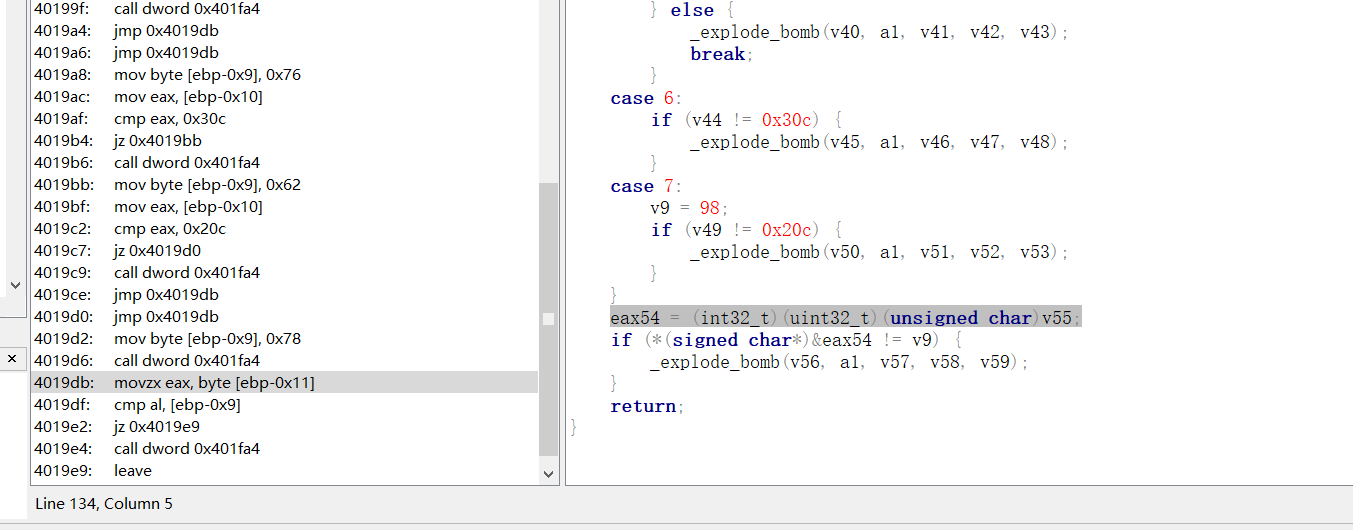The width and height of the screenshot is (1353, 530).
Task: Select line 4019a4 jmp 0x4019db
Action: [284, 31]
